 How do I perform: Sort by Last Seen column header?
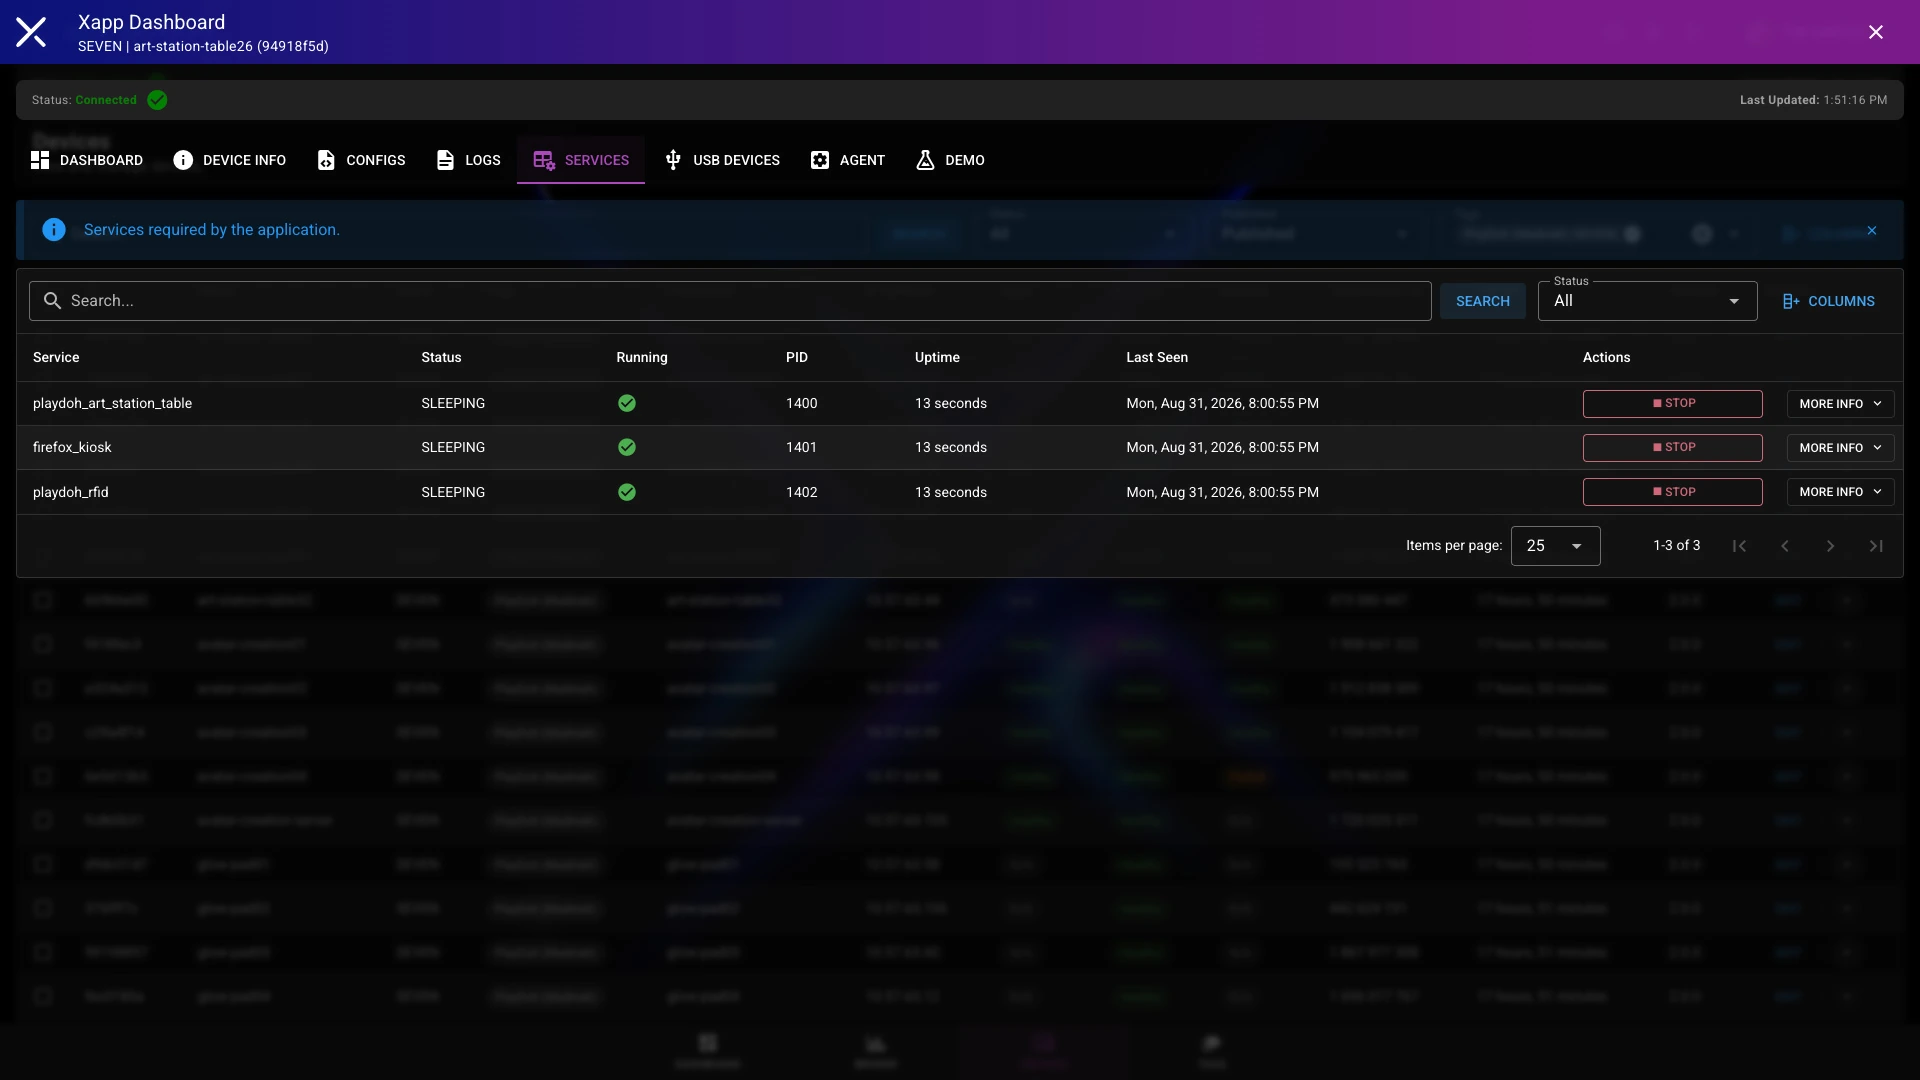click(1157, 357)
